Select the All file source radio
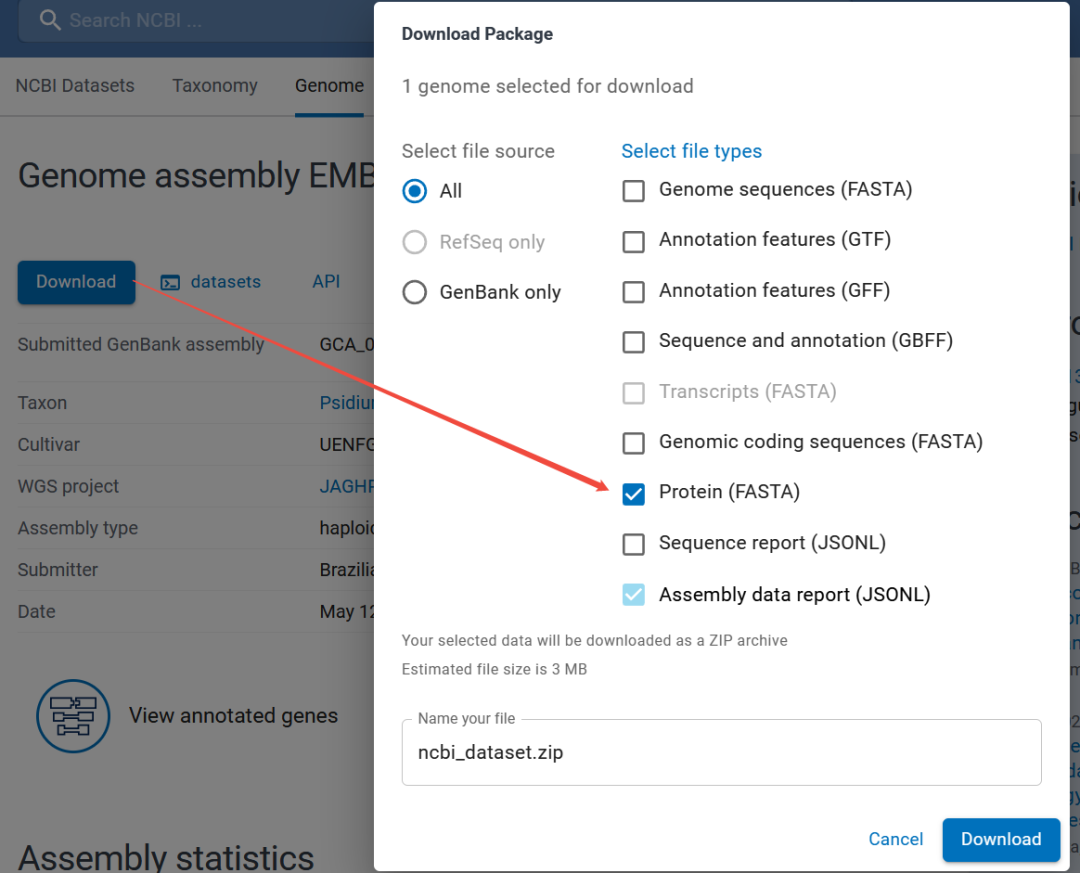The height and width of the screenshot is (873, 1080). click(x=415, y=191)
